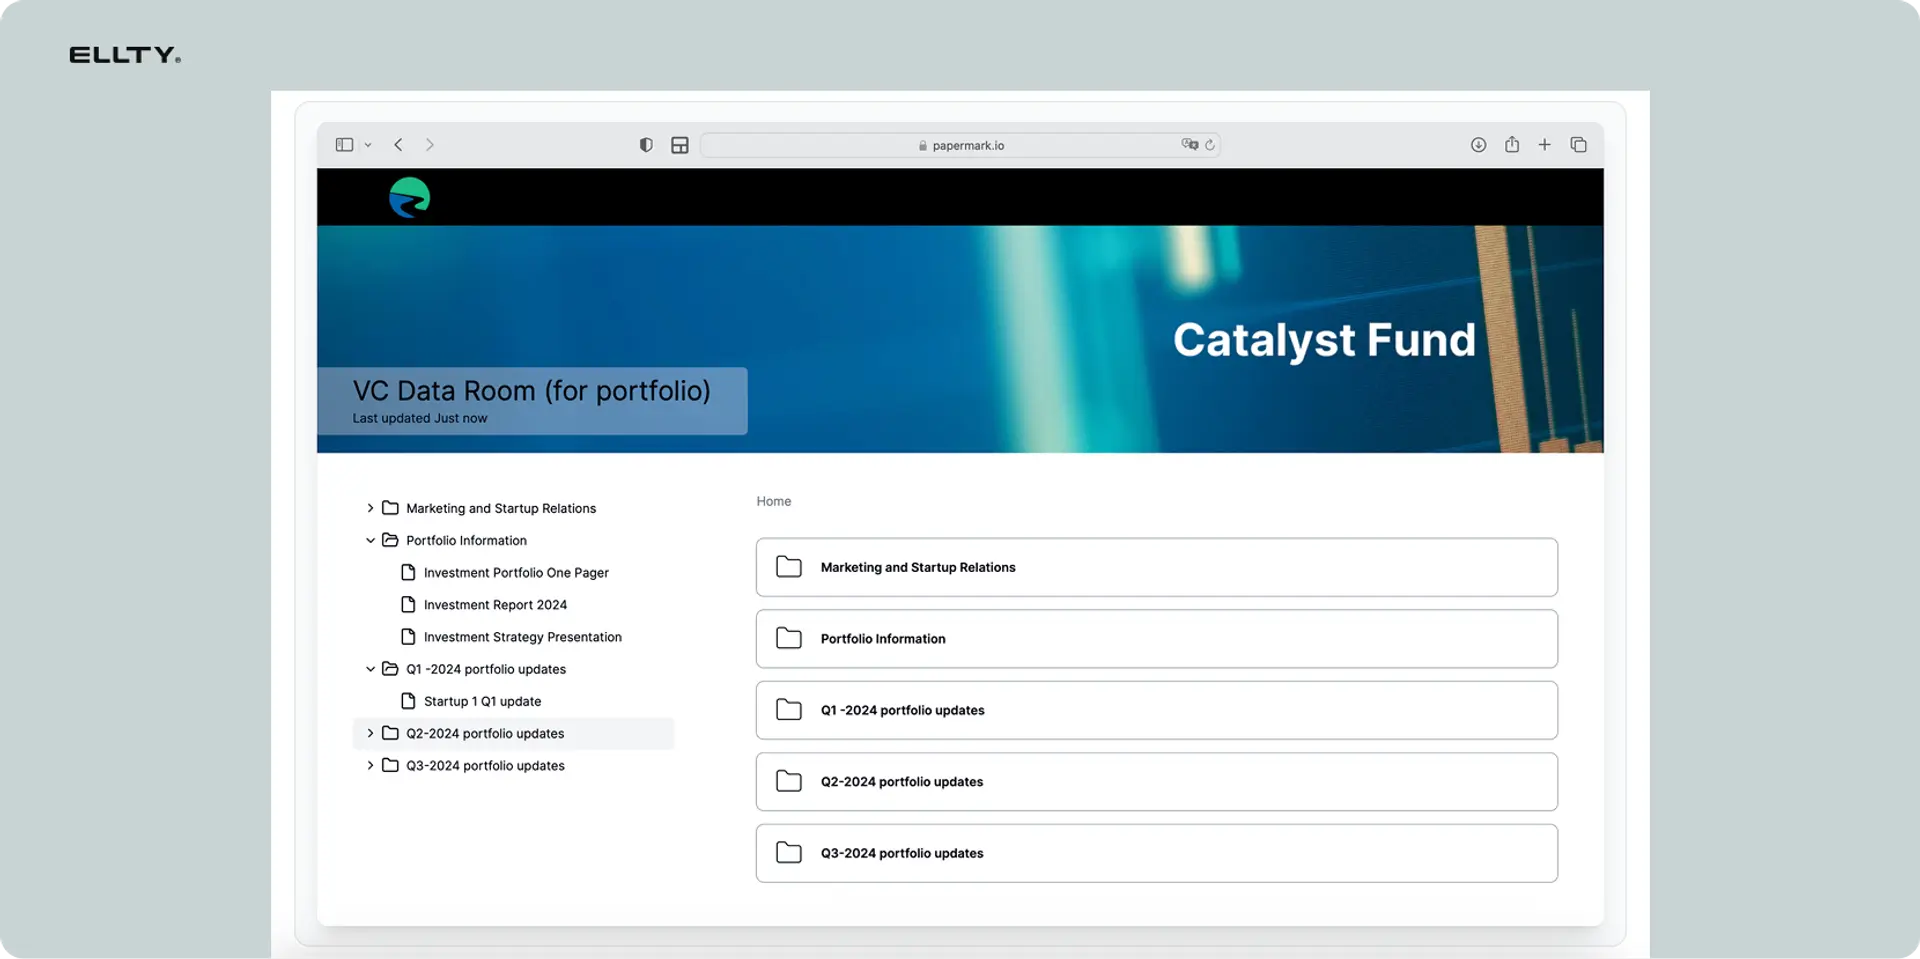Viewport: 1920px width, 959px height.
Task: Click the Home breadcrumb link
Action: pyautogui.click(x=774, y=501)
